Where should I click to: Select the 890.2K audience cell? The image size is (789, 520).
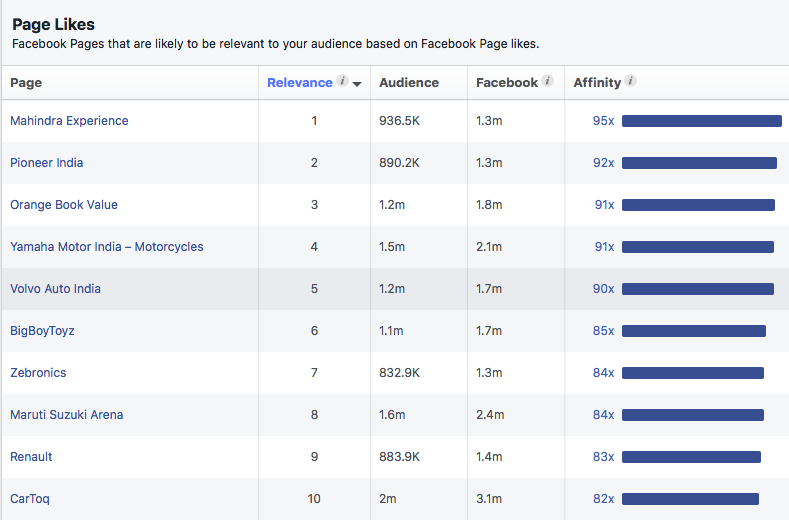[x=400, y=163]
